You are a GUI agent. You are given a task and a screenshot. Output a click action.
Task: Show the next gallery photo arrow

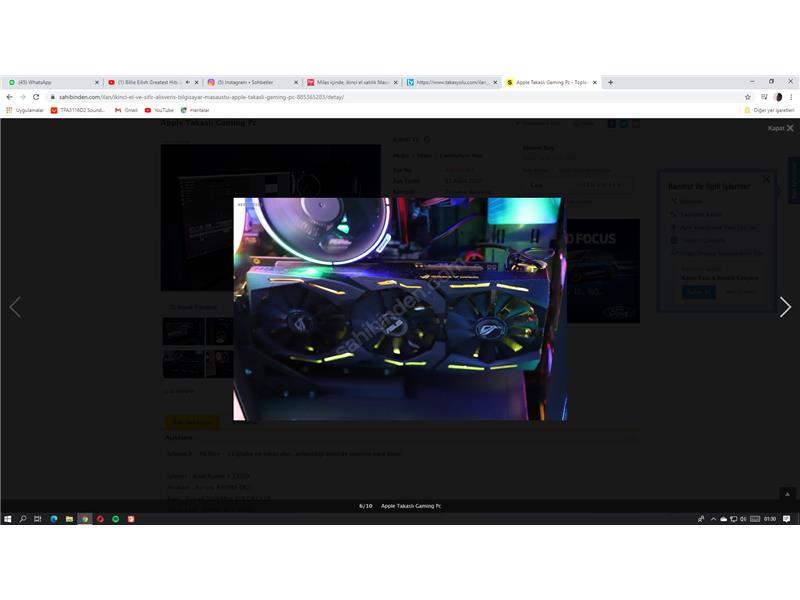click(785, 307)
